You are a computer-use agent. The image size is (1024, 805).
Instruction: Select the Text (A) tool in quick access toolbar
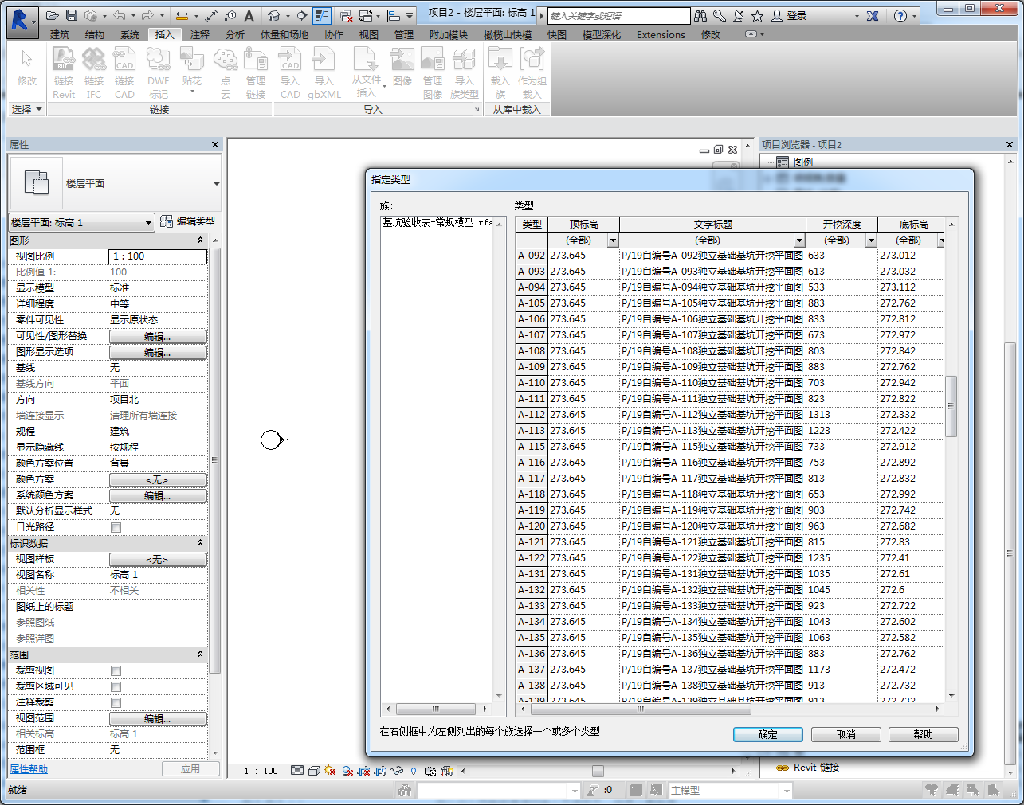coord(249,15)
